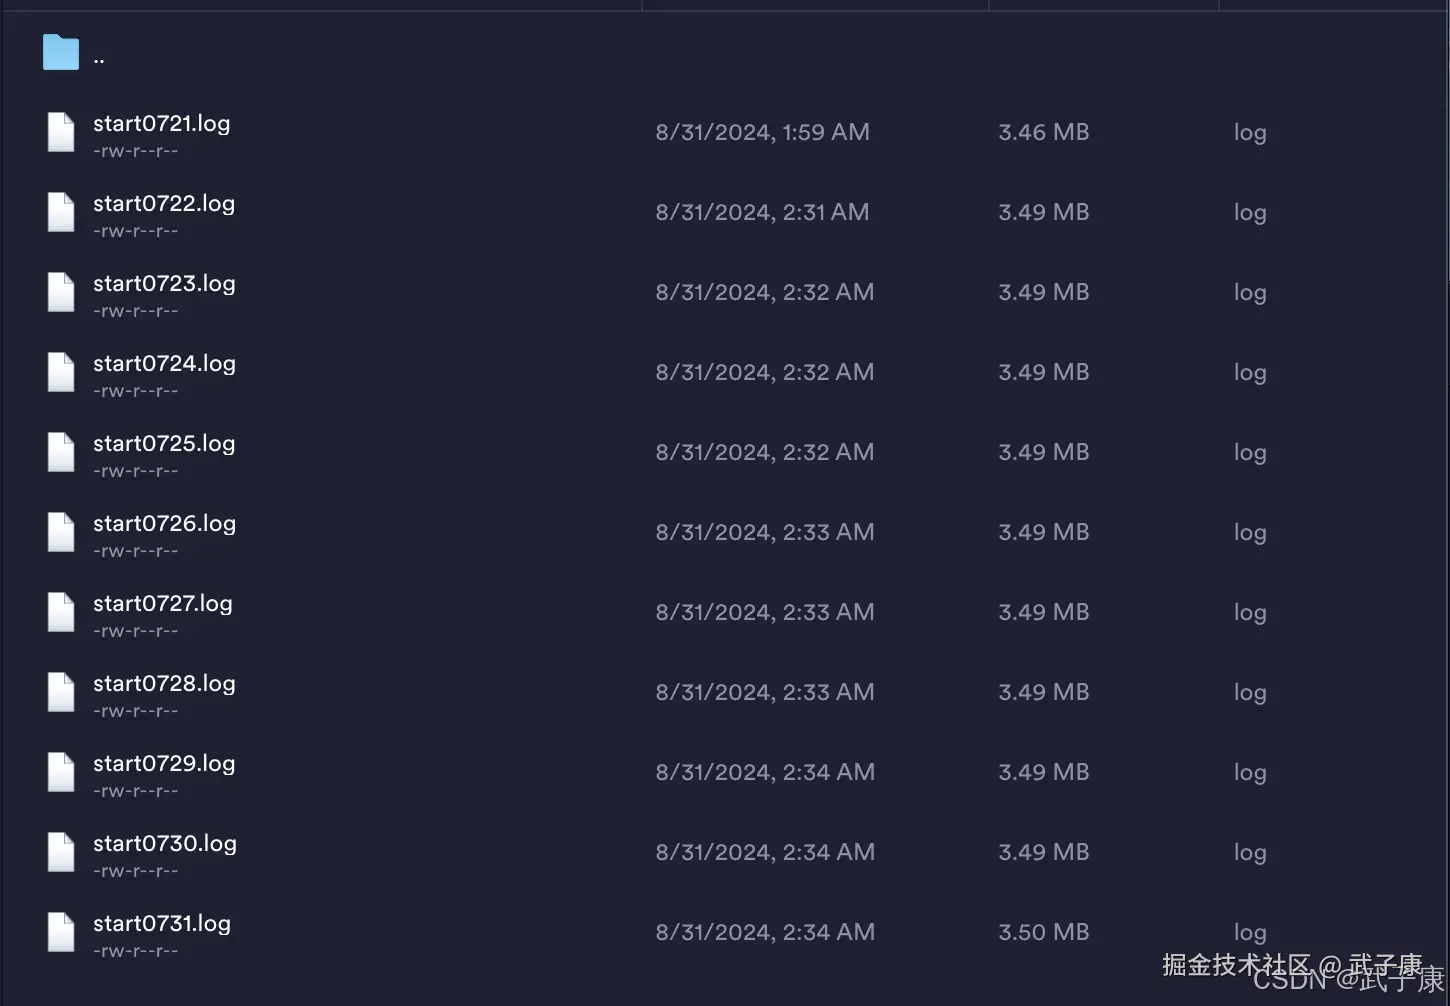Viewport: 1450px width, 1006px height.
Task: Click the 'log' type label for start0722.log
Action: (1249, 212)
